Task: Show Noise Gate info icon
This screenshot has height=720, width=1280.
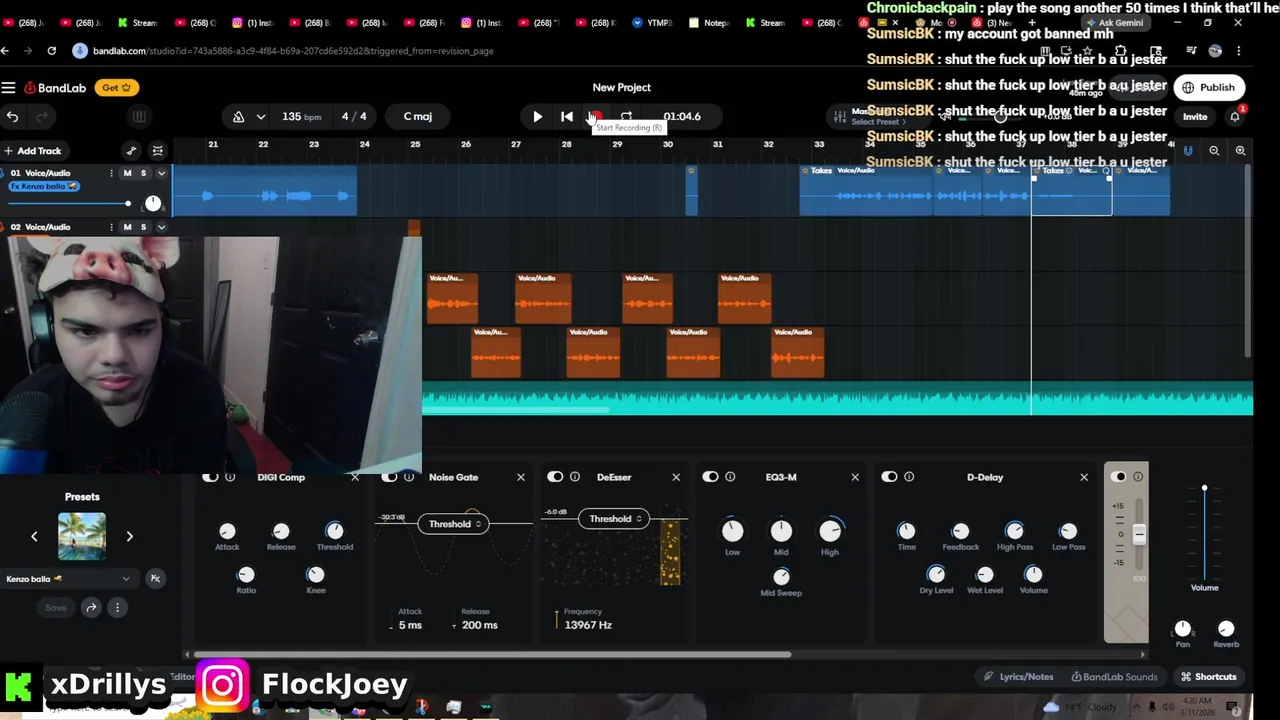Action: [x=408, y=478]
